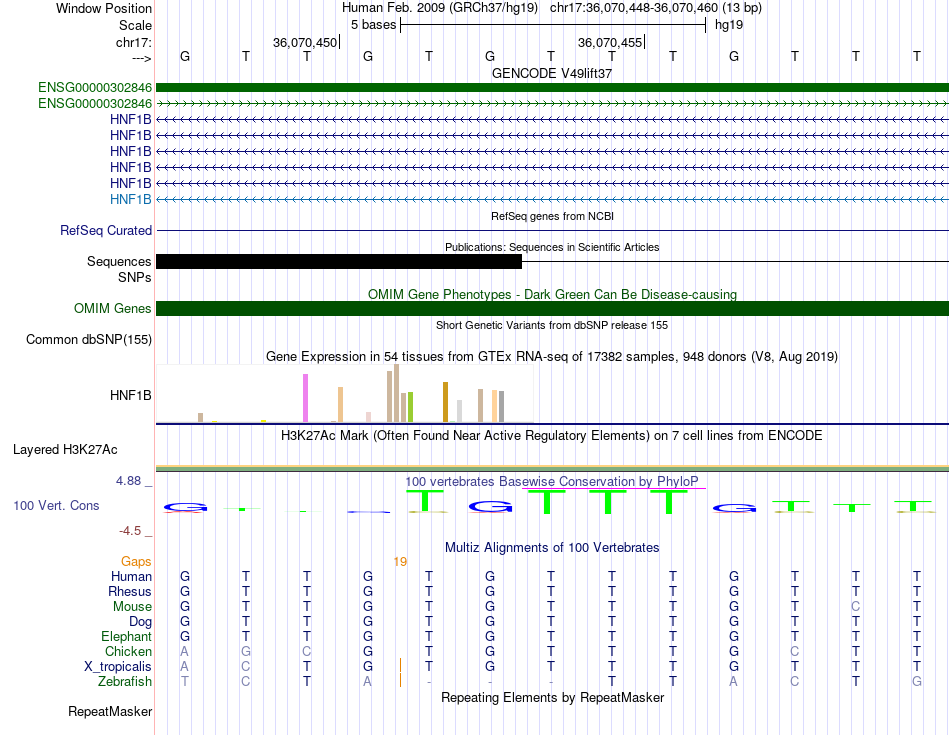Click the Gene Expression in 54 tissues GTEx title
This screenshot has height=735, width=950.
[x=552, y=356]
